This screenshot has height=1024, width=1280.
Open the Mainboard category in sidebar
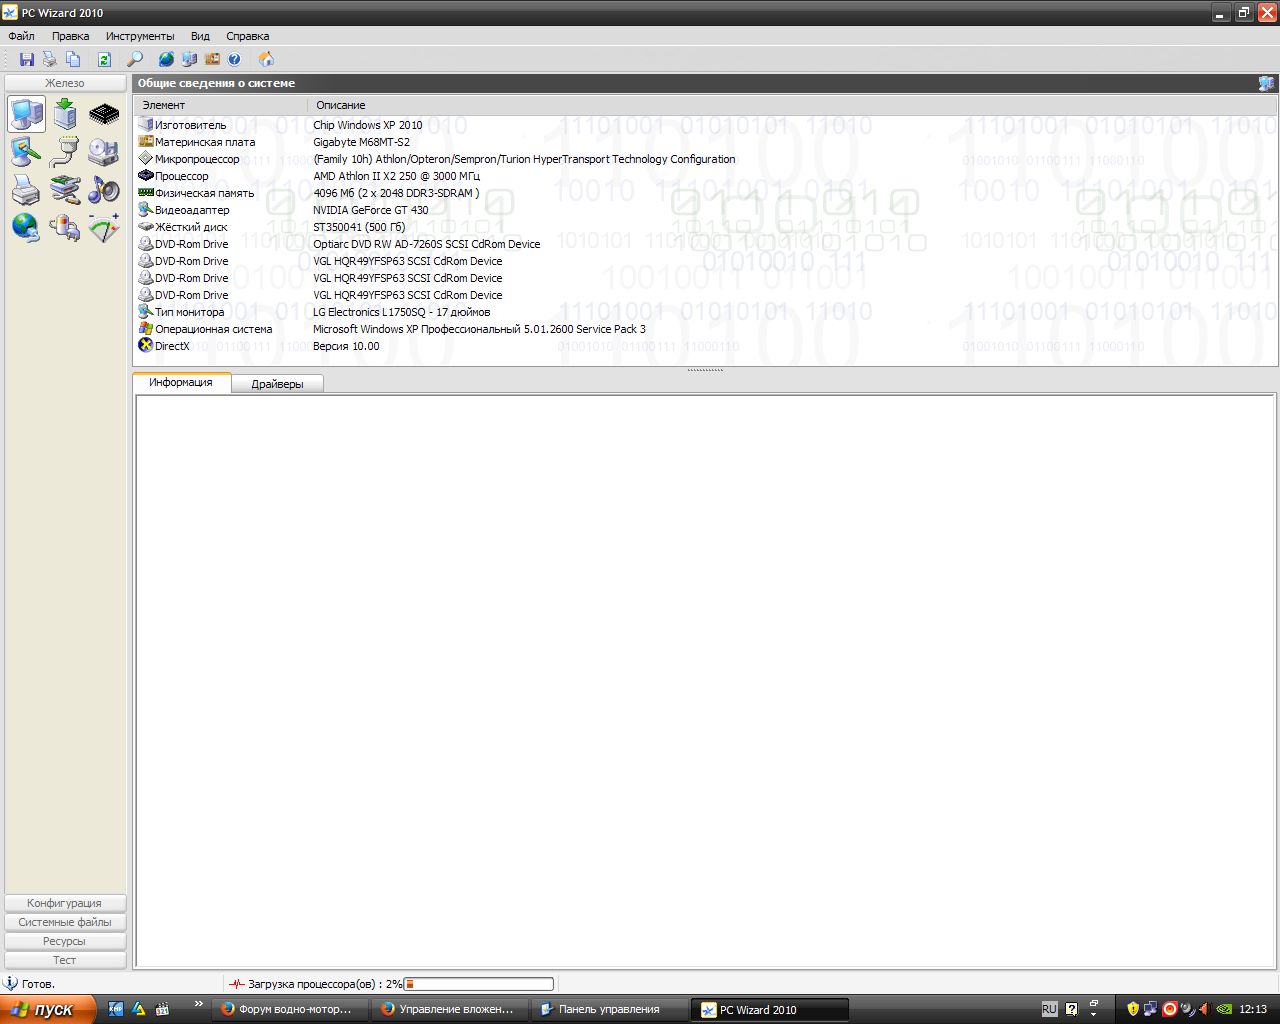coord(65,114)
